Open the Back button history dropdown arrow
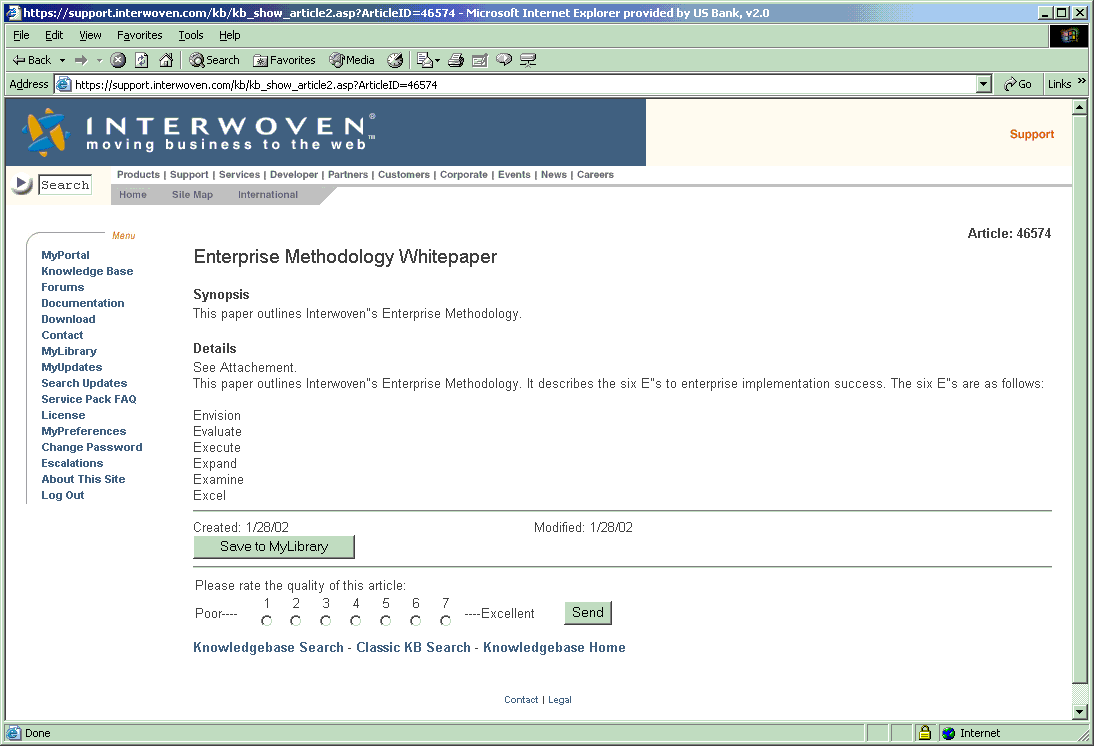Viewport: 1094px width, 746px height. pyautogui.click(x=62, y=60)
